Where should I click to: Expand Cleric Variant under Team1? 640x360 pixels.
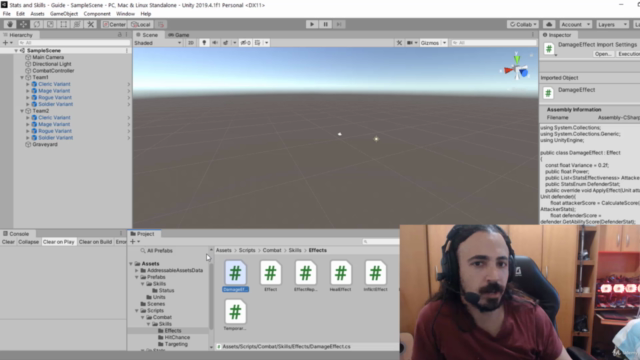click(28, 84)
